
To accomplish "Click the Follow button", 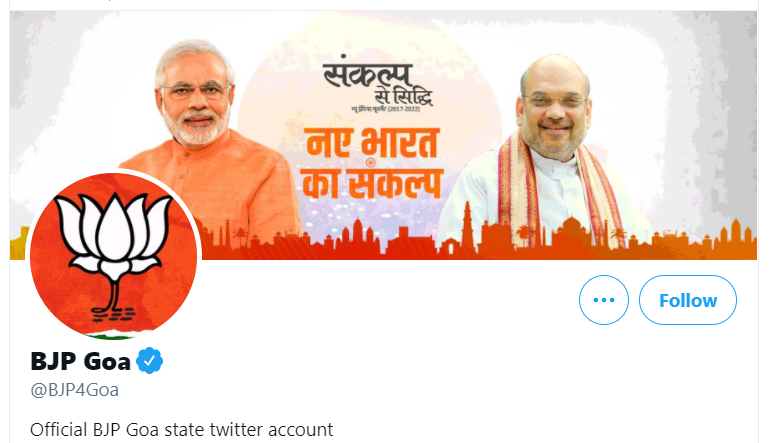I will point(687,300).
